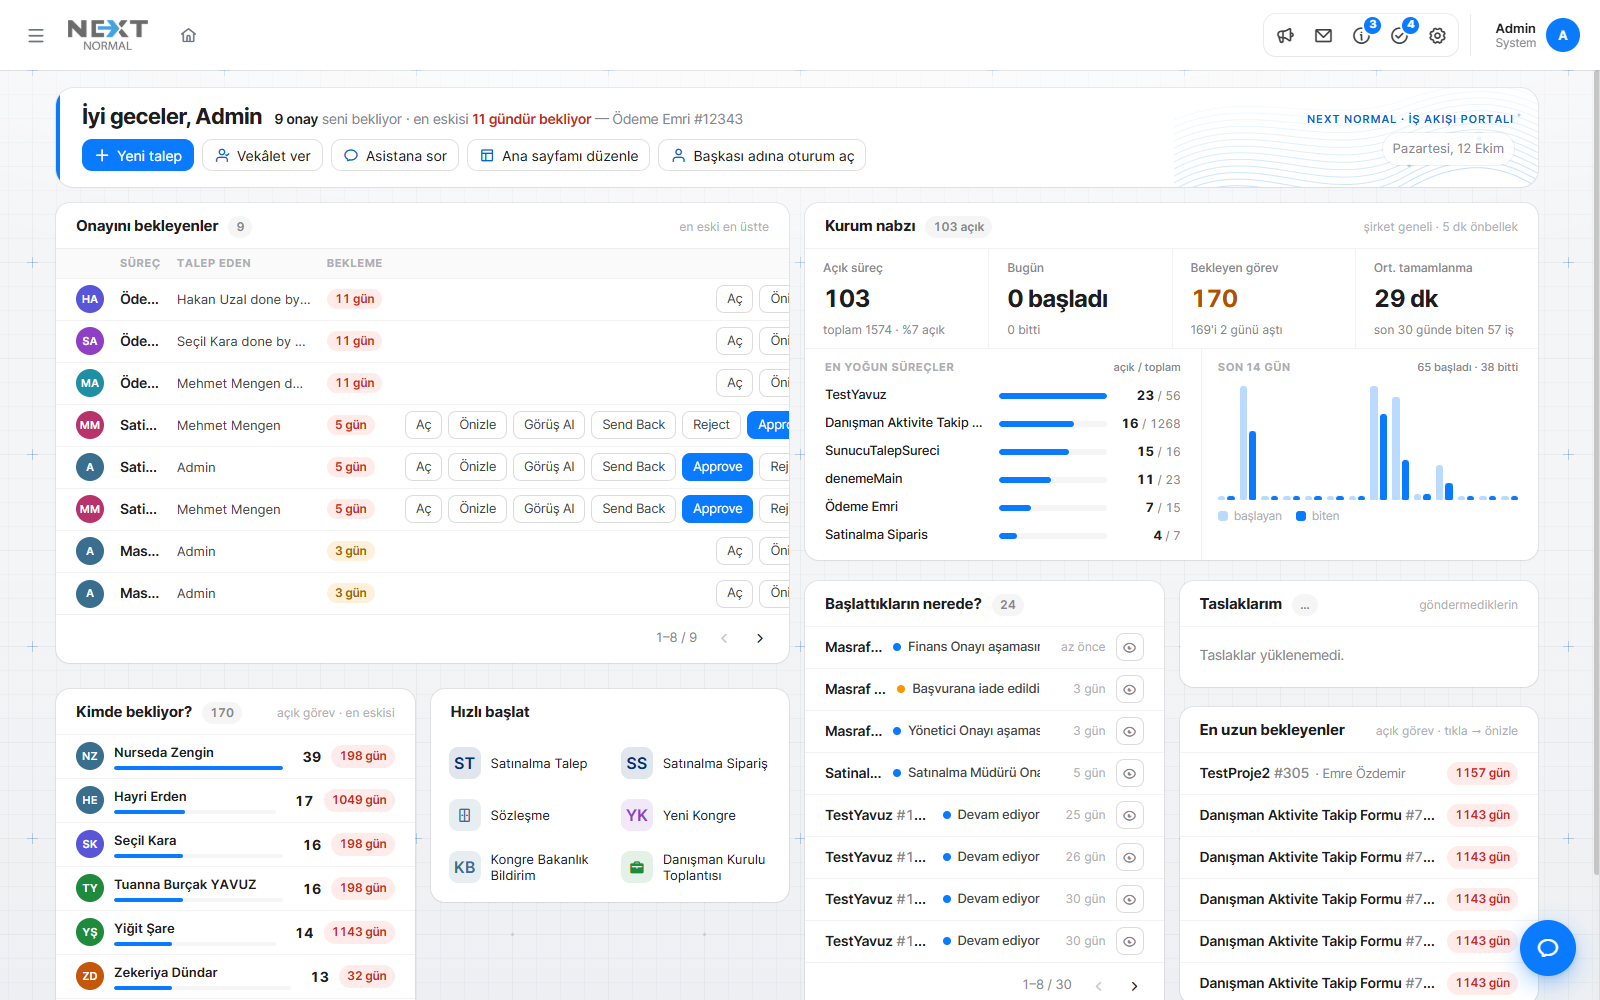Click Asistana sor button

point(395,155)
